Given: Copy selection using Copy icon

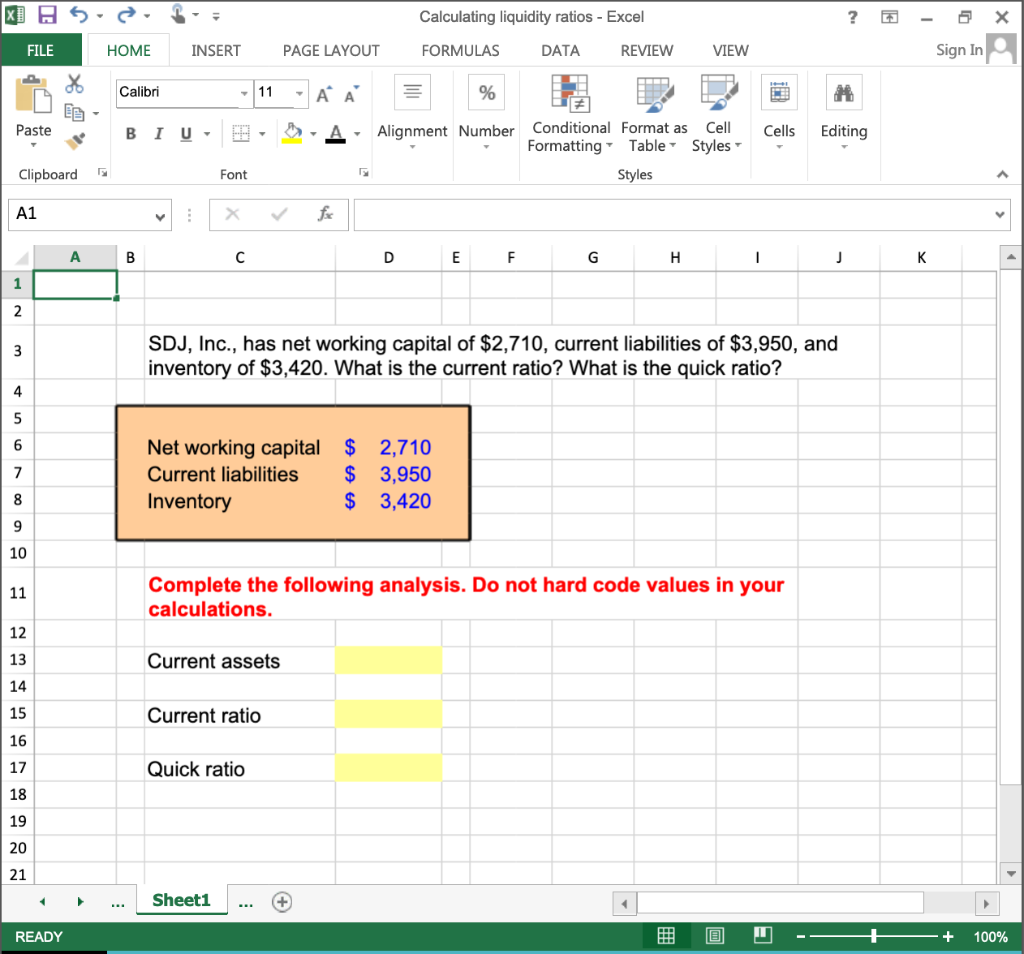Looking at the screenshot, I should (x=74, y=113).
